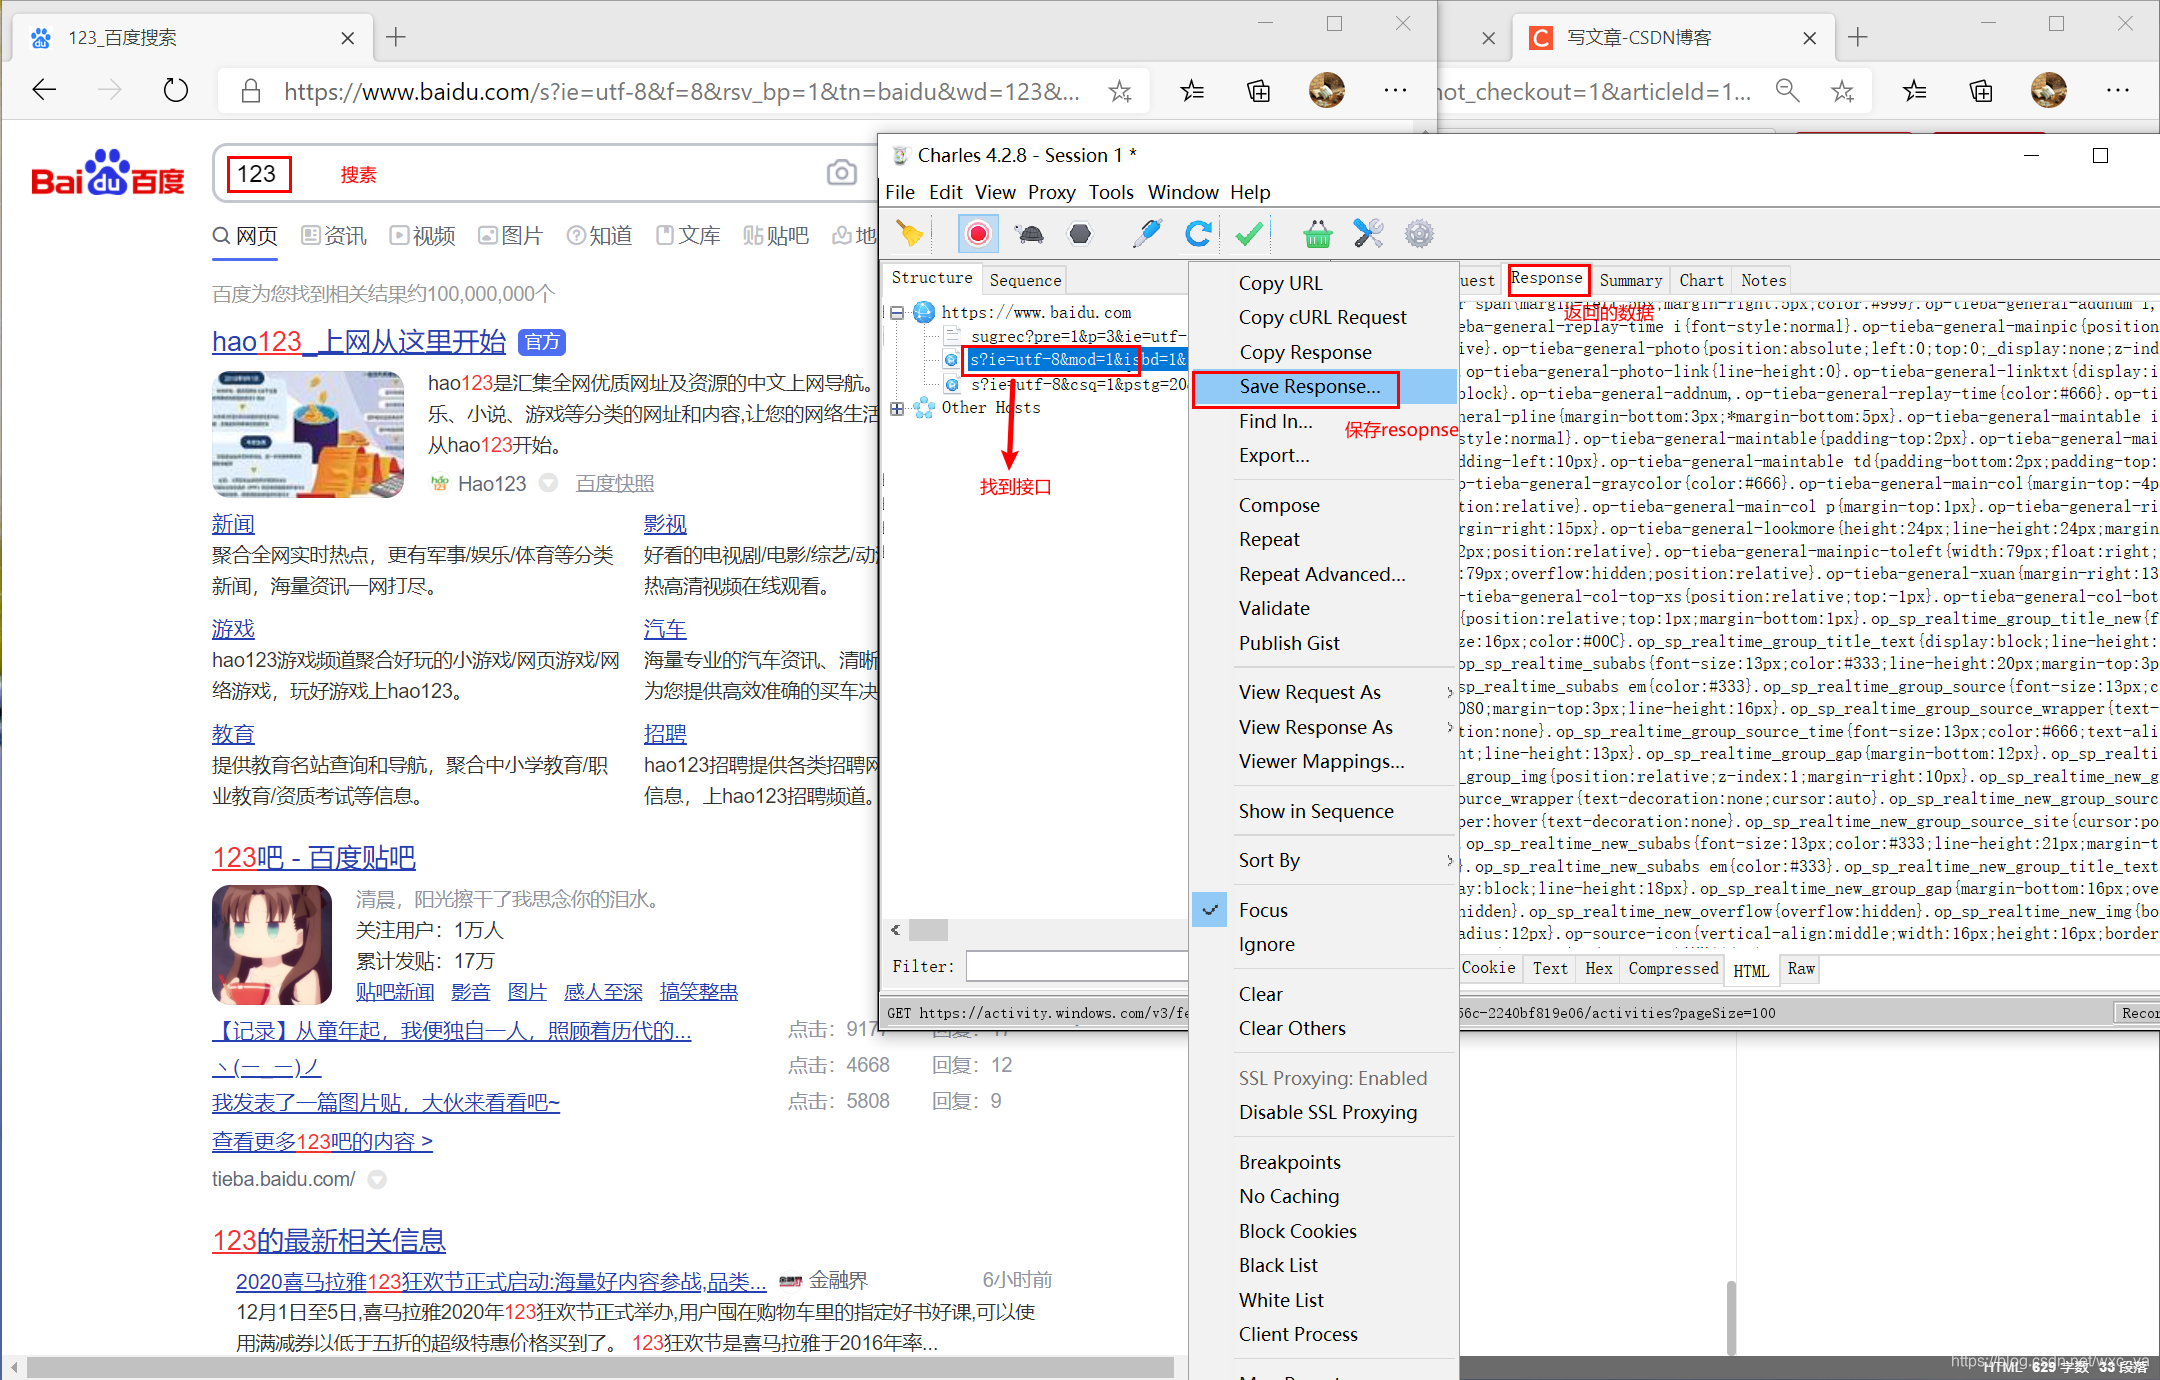2160x1380 pixels.
Task: Click the Validate green checkmark icon
Action: pyautogui.click(x=1249, y=234)
